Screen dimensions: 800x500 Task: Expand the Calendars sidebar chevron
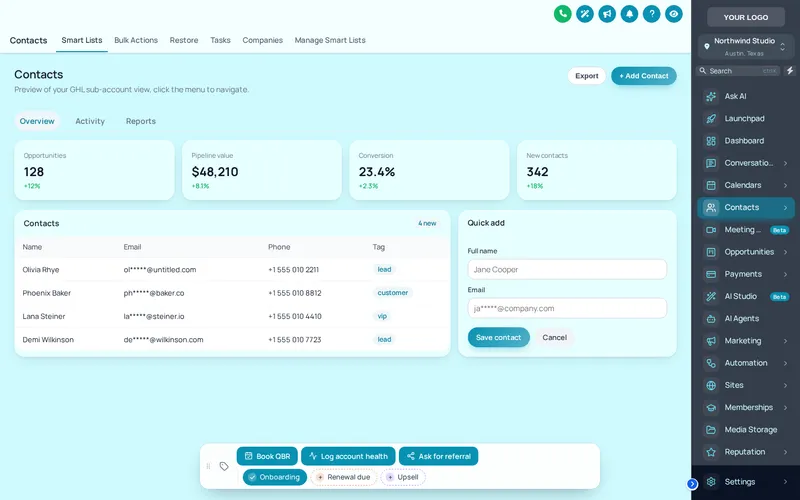click(x=785, y=185)
